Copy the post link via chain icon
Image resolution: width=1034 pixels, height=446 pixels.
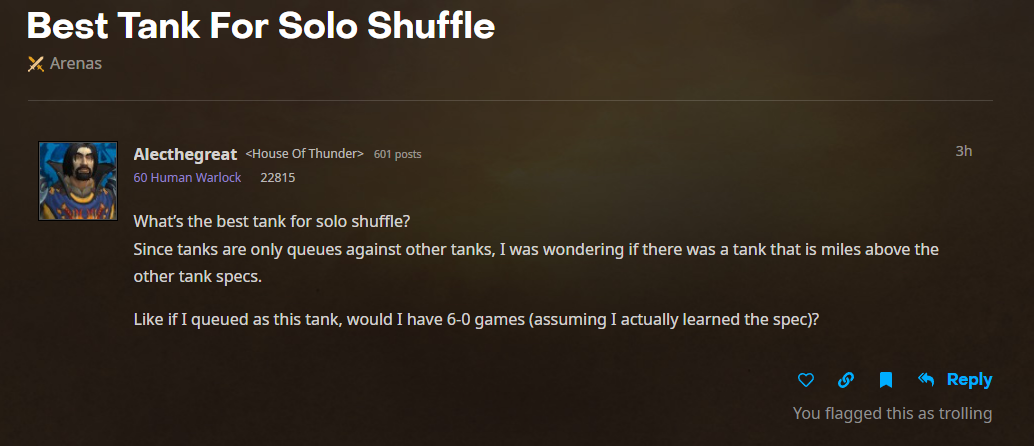tap(845, 380)
